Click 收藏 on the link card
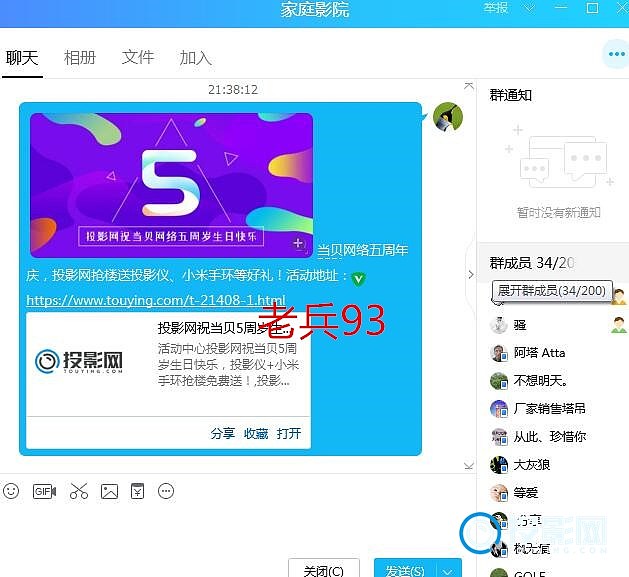 256,433
